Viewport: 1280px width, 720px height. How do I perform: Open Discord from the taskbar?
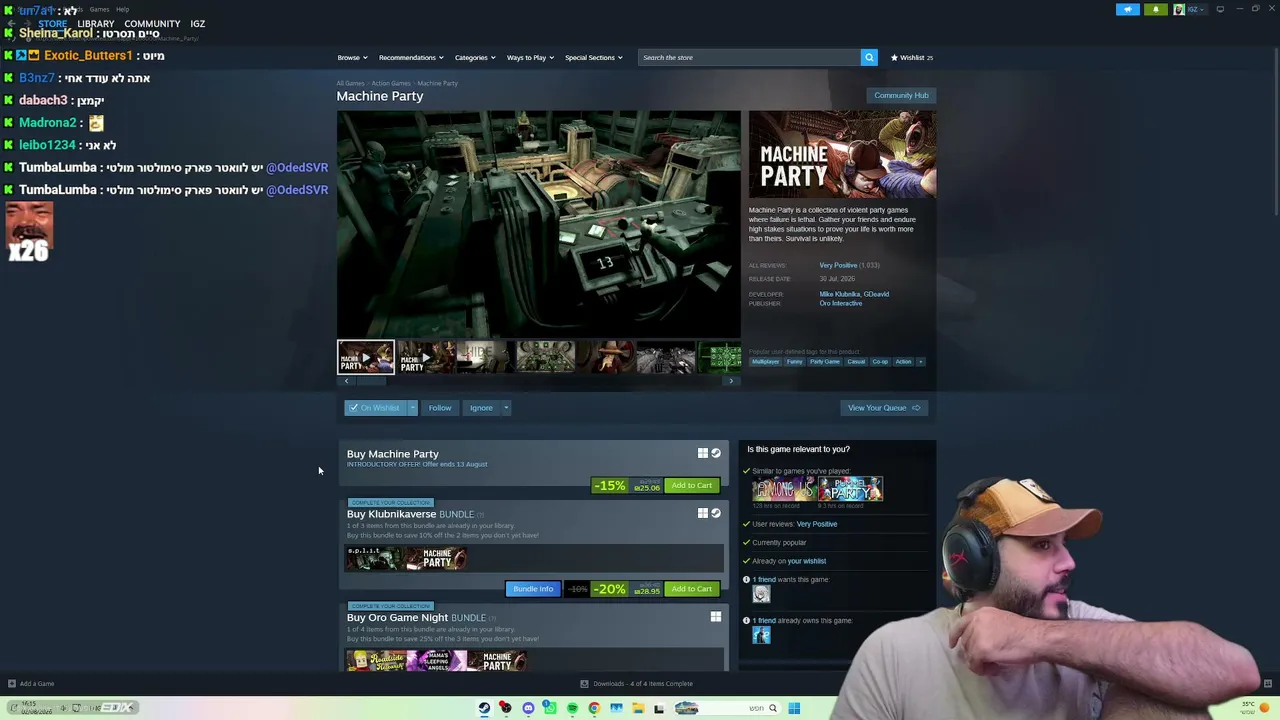(528, 708)
